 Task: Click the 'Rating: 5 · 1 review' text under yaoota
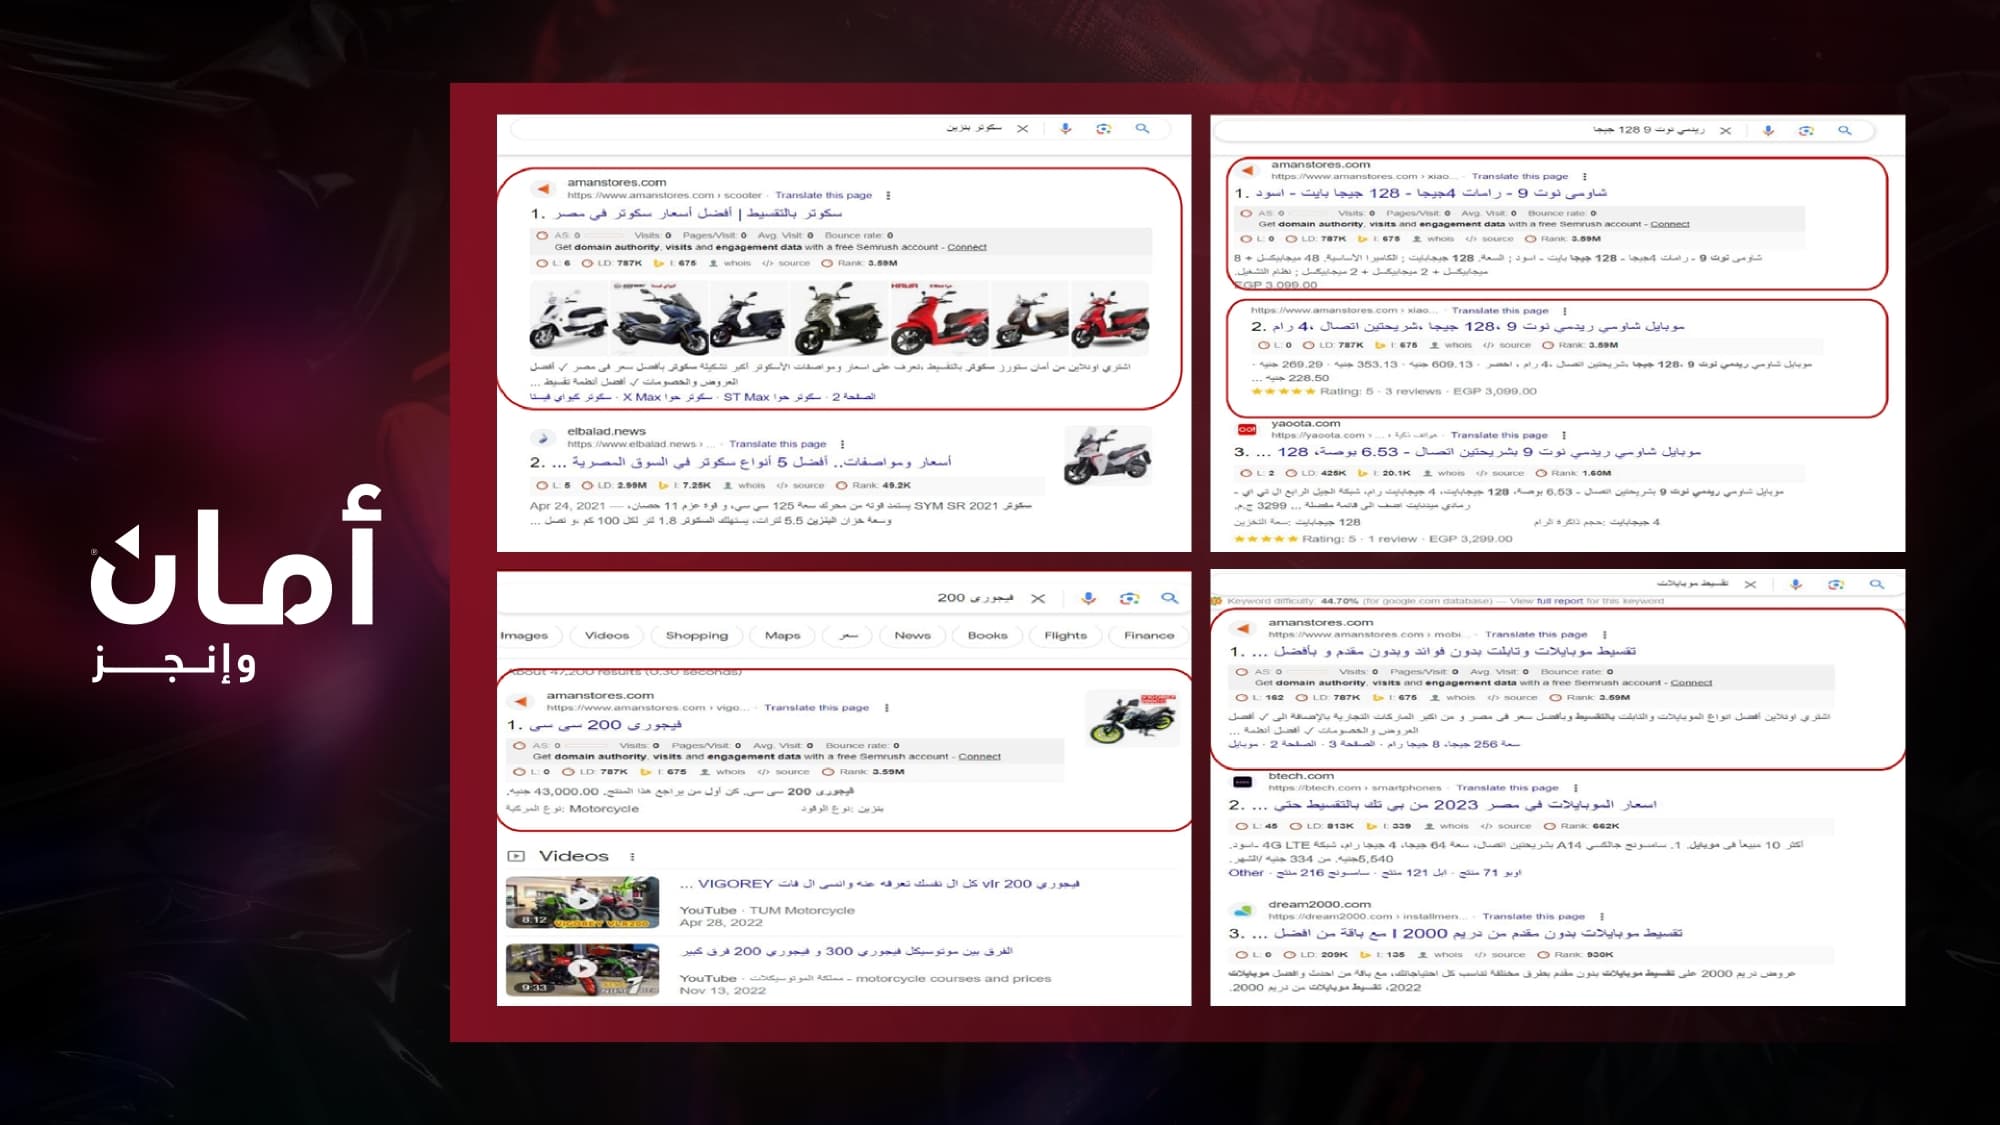pyautogui.click(x=1359, y=539)
